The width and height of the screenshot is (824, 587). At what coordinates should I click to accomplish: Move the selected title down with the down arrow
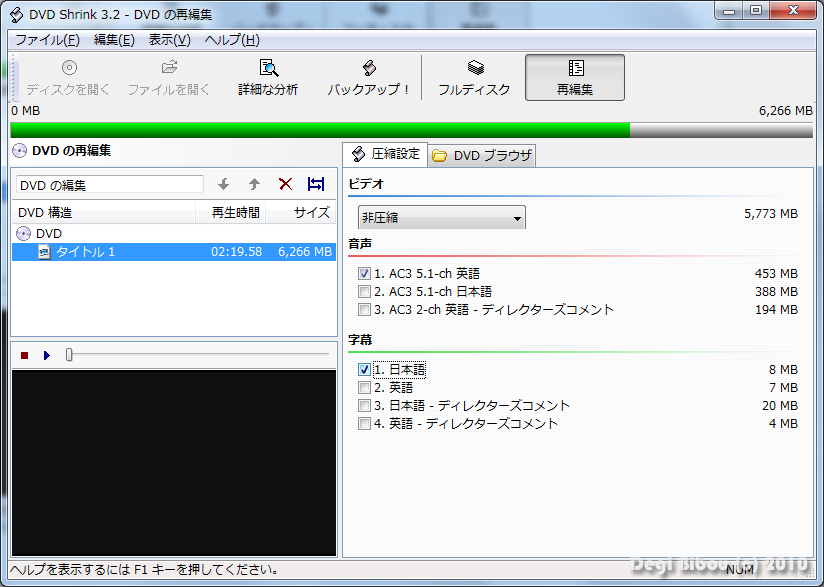224,184
